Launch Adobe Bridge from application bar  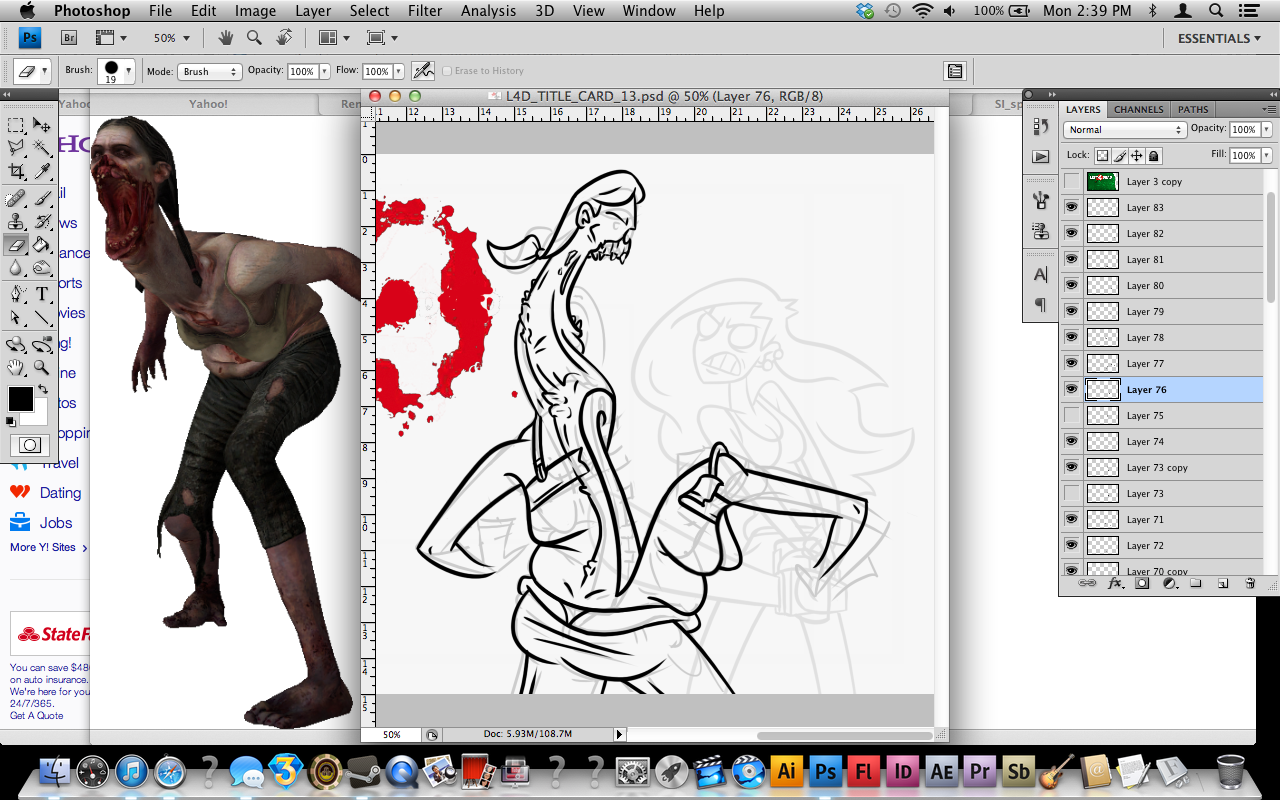69,38
